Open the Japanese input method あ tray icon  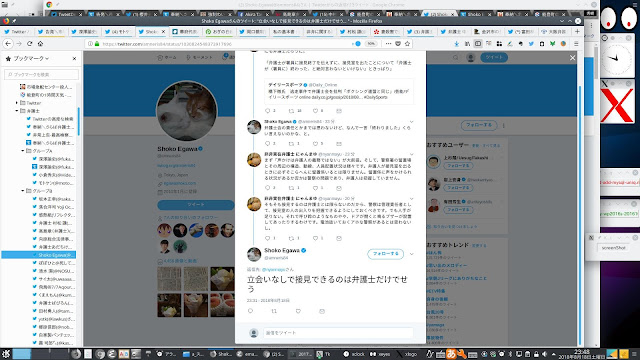(x=451, y=354)
